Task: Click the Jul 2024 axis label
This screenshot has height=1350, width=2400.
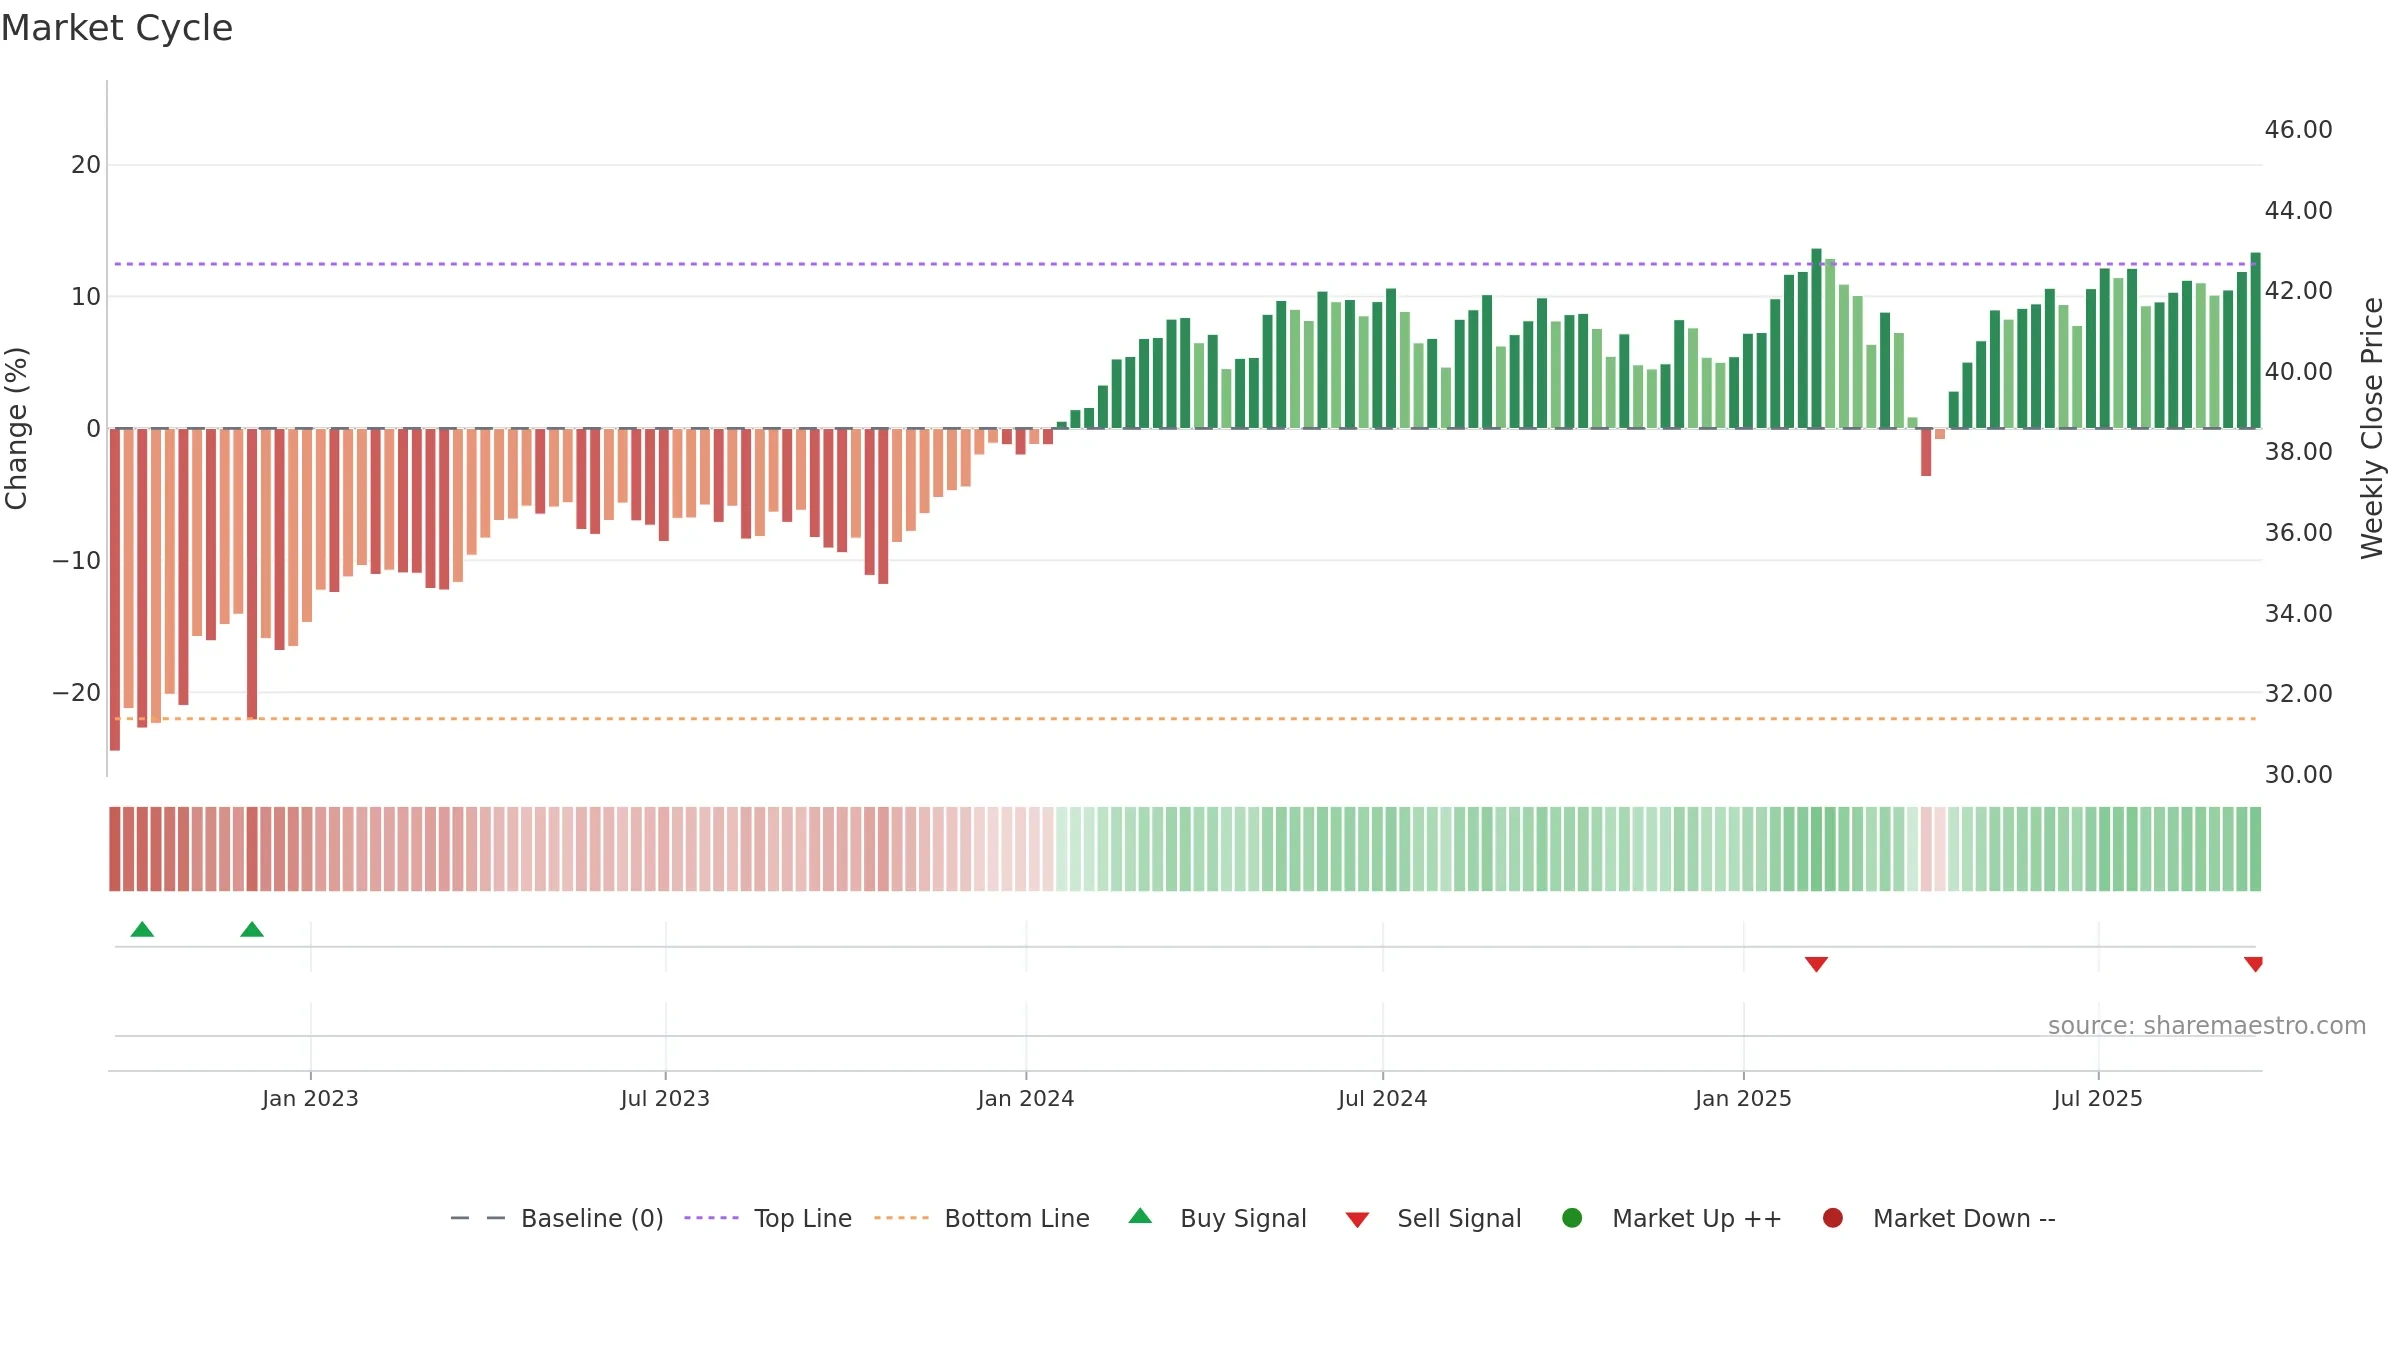Action: tap(1383, 1098)
